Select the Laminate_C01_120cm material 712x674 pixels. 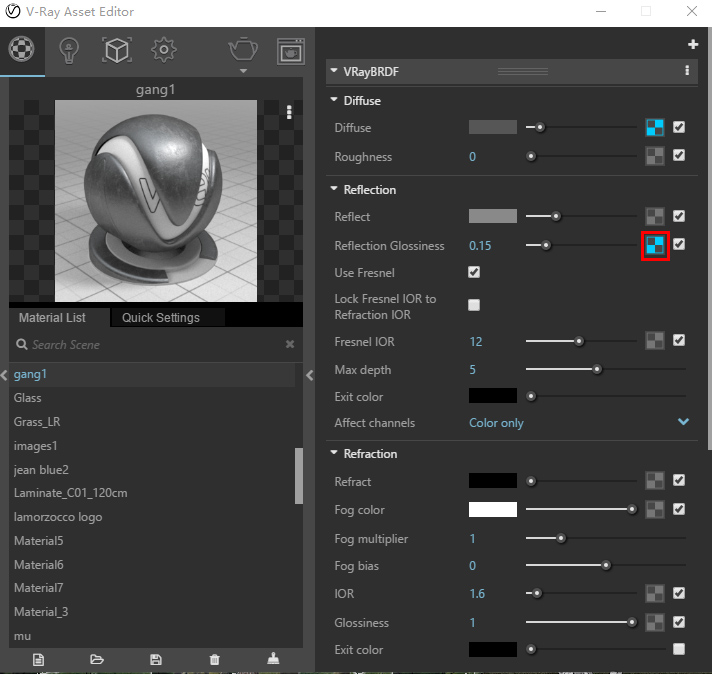pyautogui.click(x=152, y=493)
